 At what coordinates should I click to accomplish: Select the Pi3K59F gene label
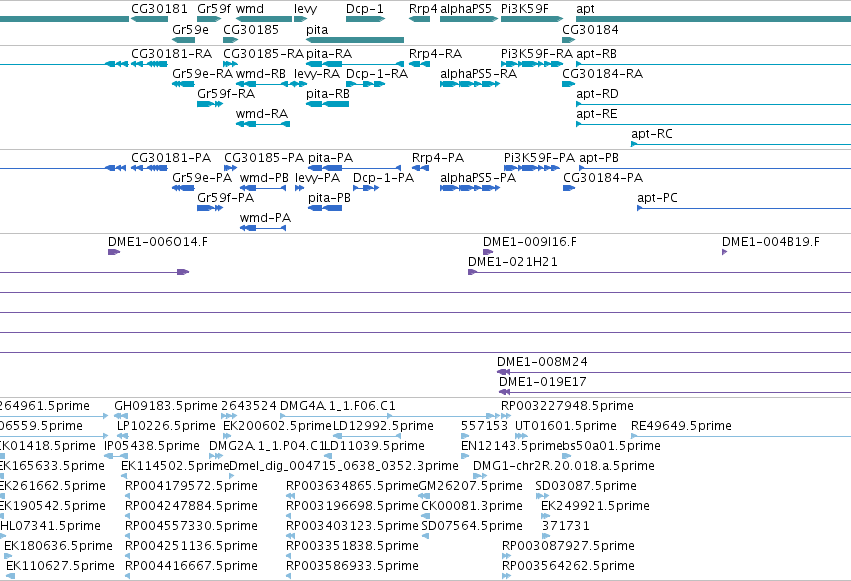click(525, 9)
